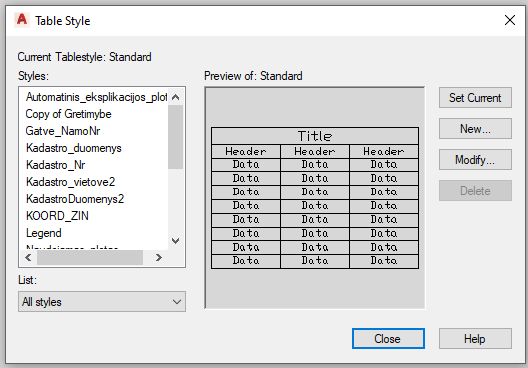
Task: Click the Modify... button
Action: click(x=475, y=160)
